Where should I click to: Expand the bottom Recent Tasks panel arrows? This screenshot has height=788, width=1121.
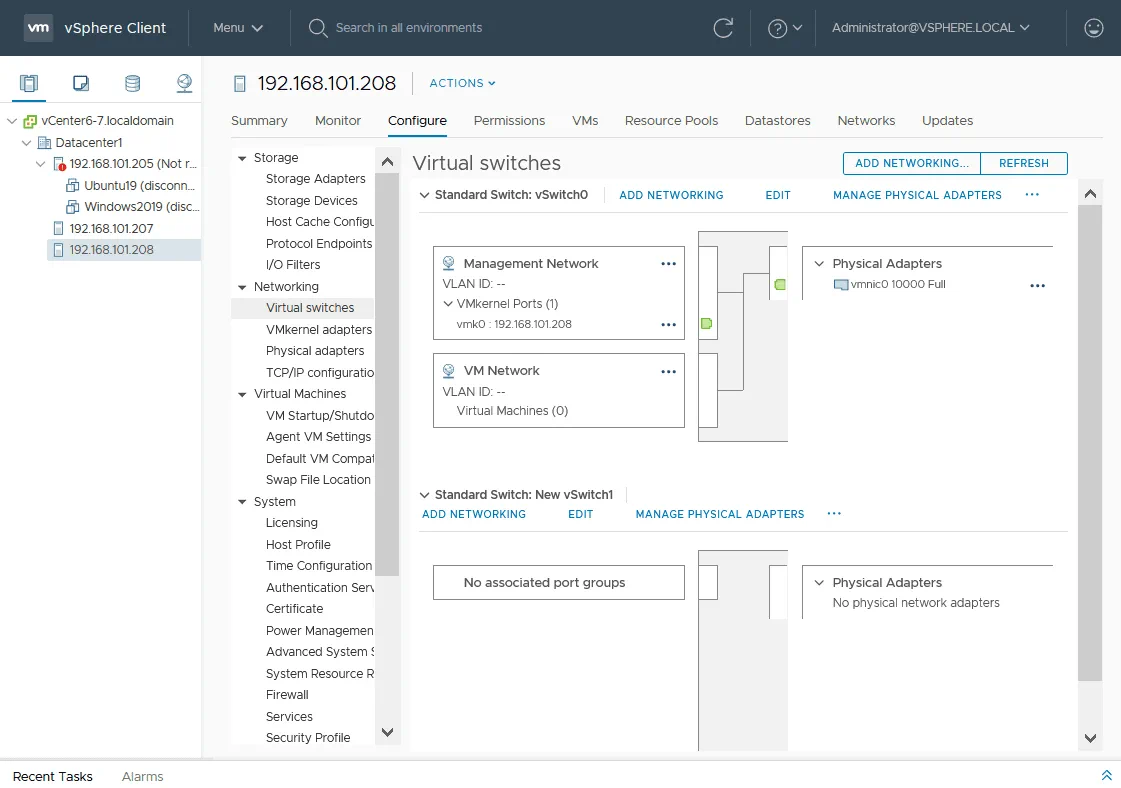click(x=1106, y=776)
